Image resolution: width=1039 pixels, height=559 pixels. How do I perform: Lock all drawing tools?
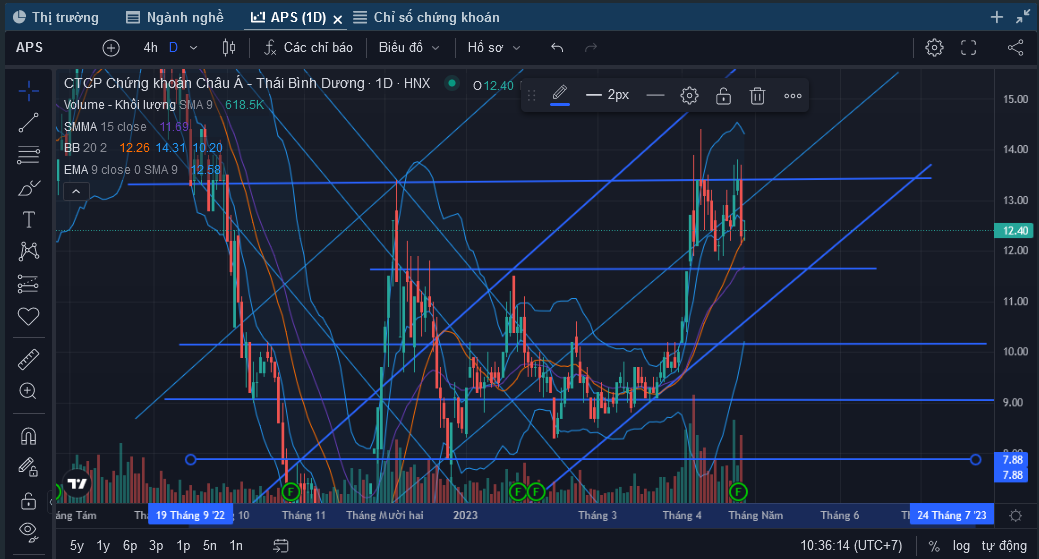(x=28, y=500)
